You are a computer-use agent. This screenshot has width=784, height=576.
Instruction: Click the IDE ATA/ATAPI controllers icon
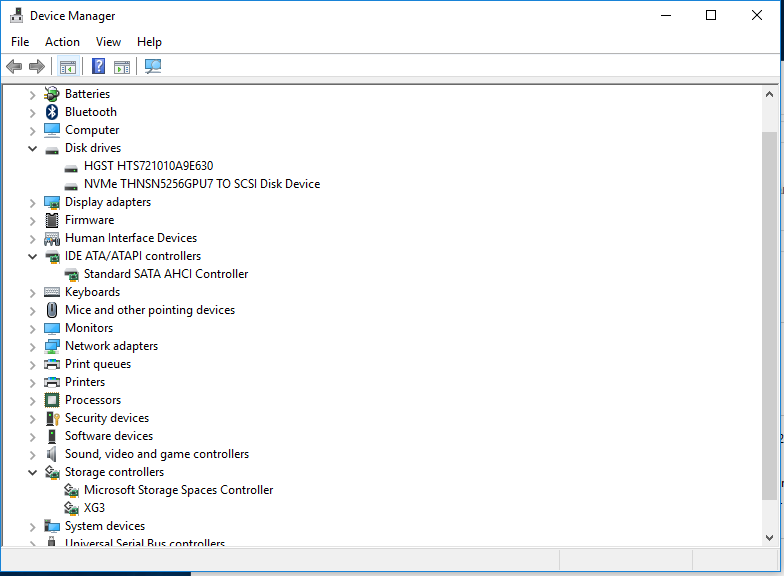coord(52,256)
